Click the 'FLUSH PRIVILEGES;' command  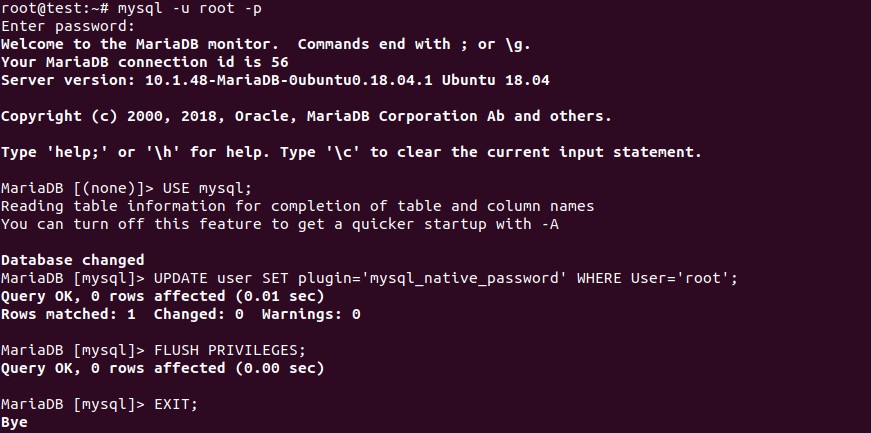[230, 350]
